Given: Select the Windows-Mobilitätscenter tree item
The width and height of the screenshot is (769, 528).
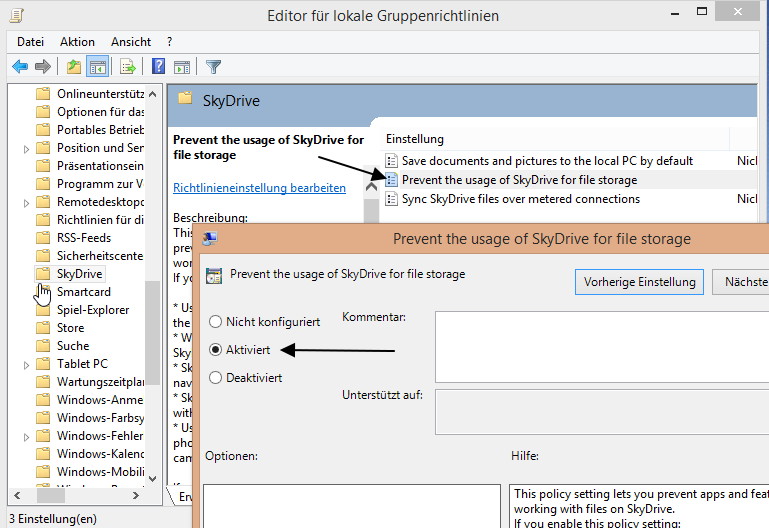Looking at the screenshot, I should 100,472.
